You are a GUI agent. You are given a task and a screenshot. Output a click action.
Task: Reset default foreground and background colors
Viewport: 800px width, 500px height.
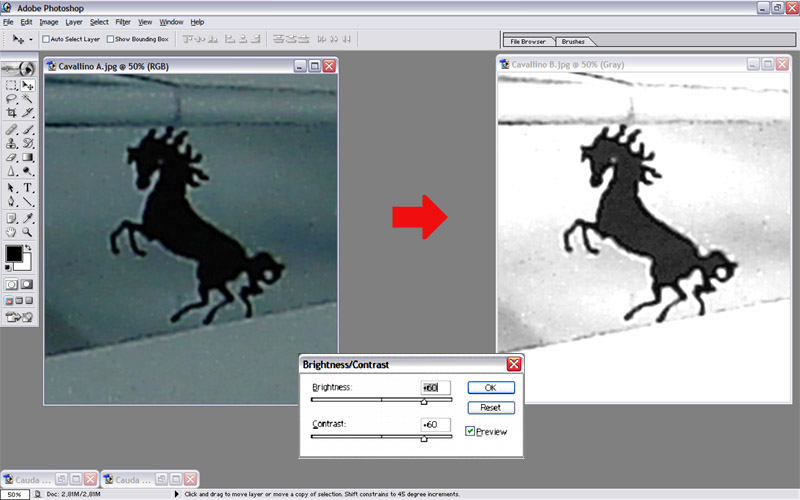point(8,267)
